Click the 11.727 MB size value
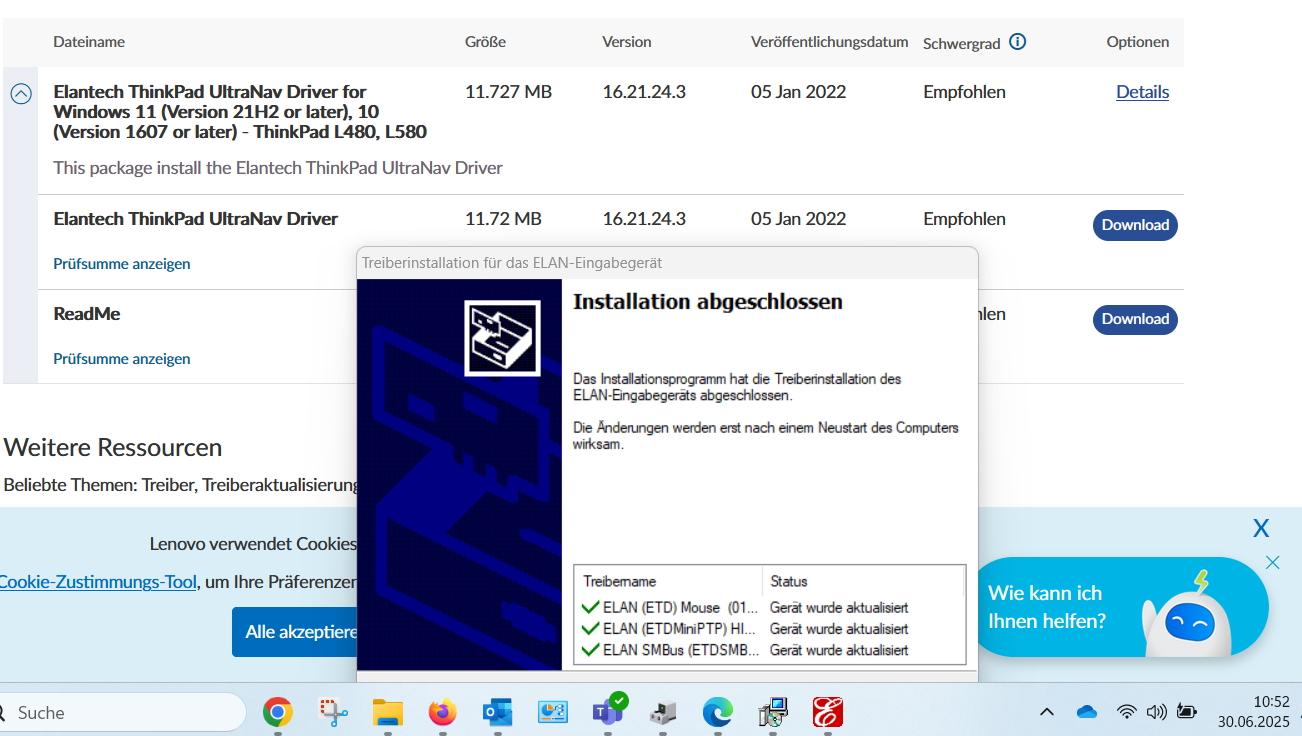 tap(508, 92)
